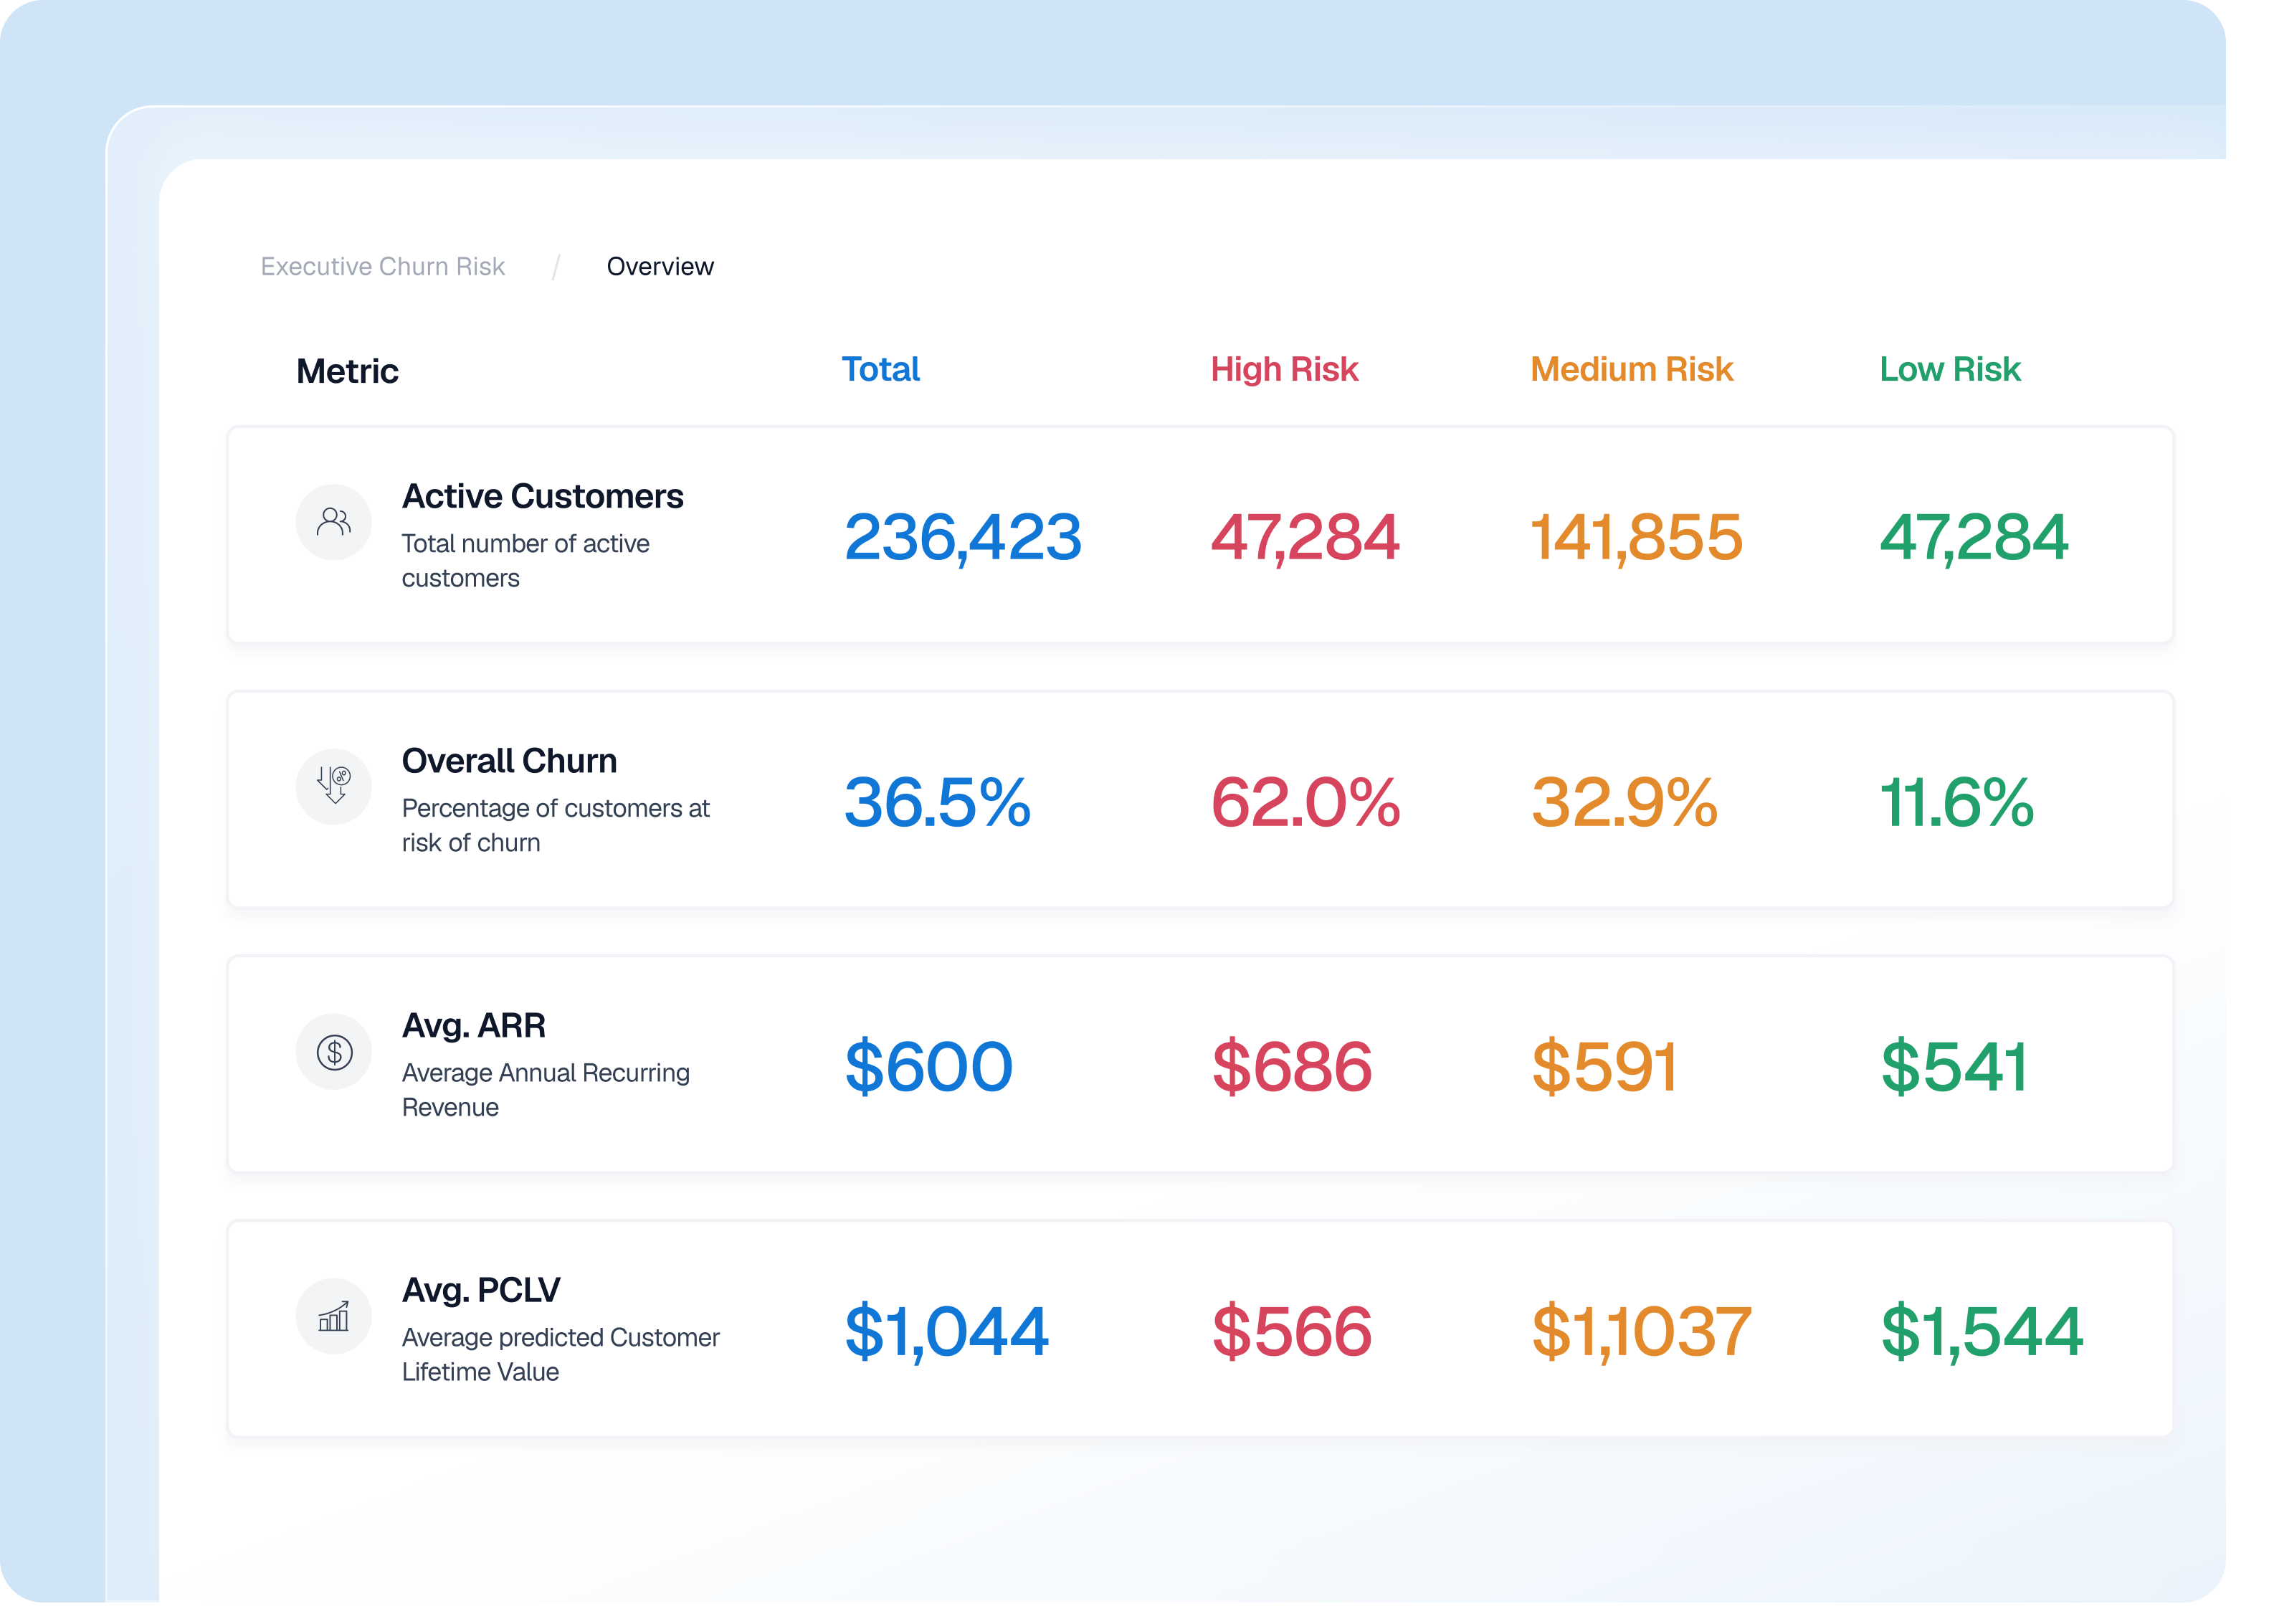Select the Avg. ARR title
The width and height of the screenshot is (2269, 1624).
click(474, 1026)
